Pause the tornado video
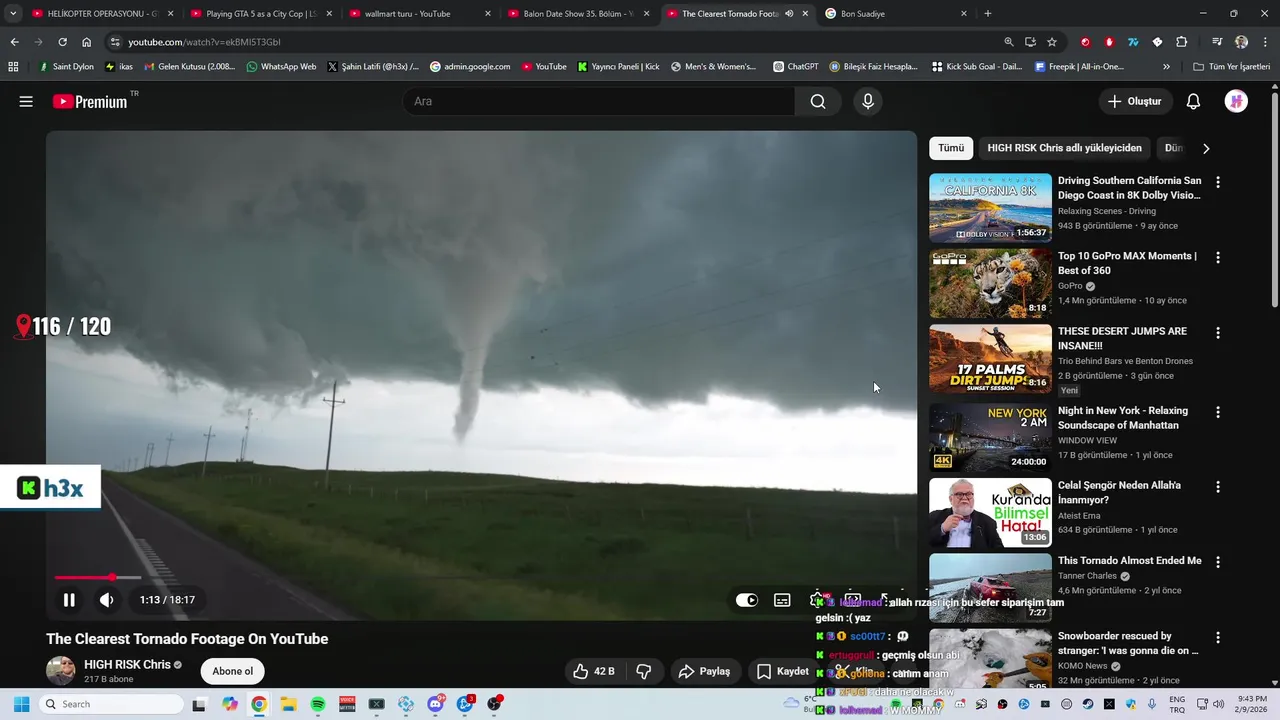 [x=69, y=600]
